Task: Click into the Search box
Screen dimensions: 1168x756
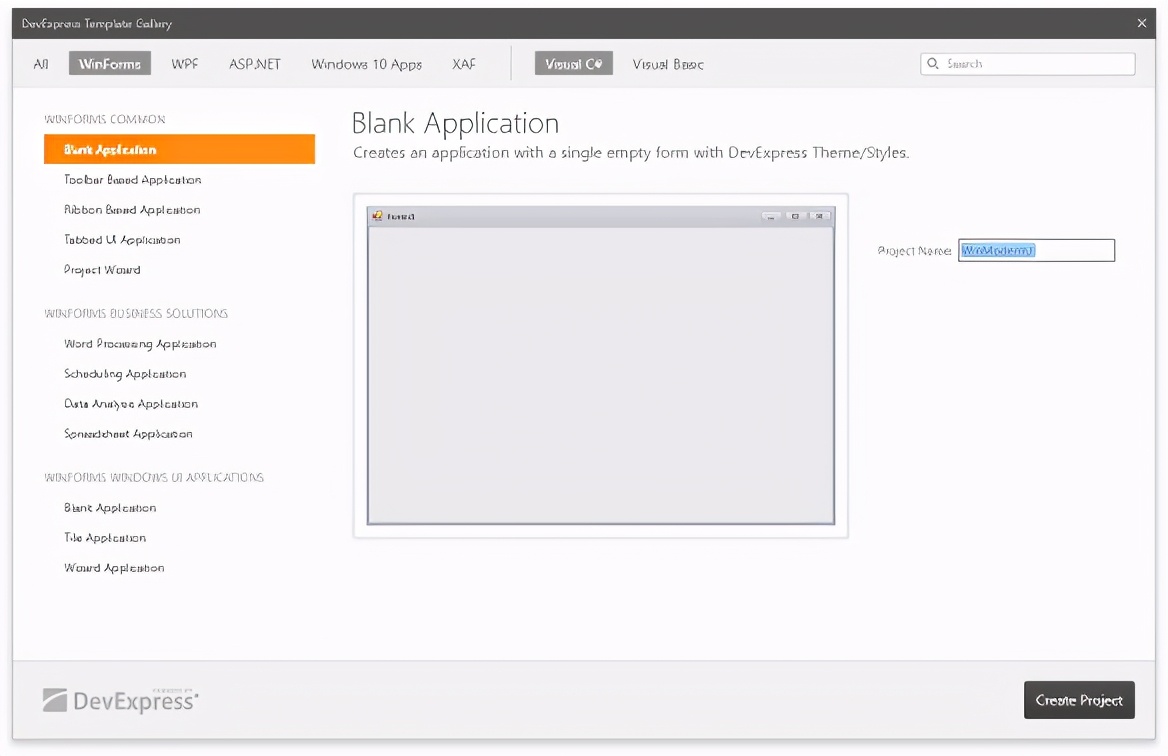Action: pos(1028,64)
